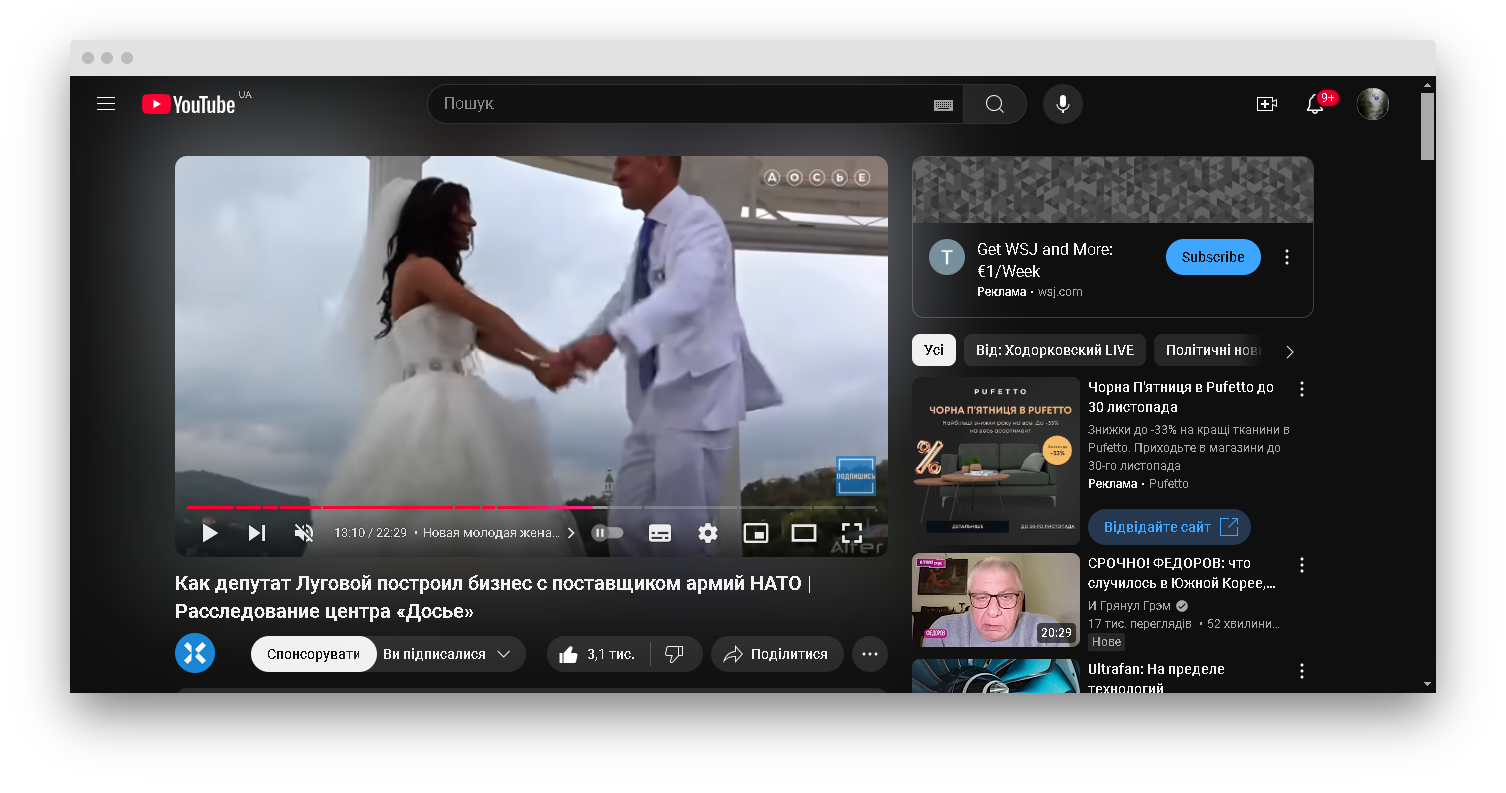Screen dimensions: 1506x793
Task: Click the video title text
Action: [494, 597]
